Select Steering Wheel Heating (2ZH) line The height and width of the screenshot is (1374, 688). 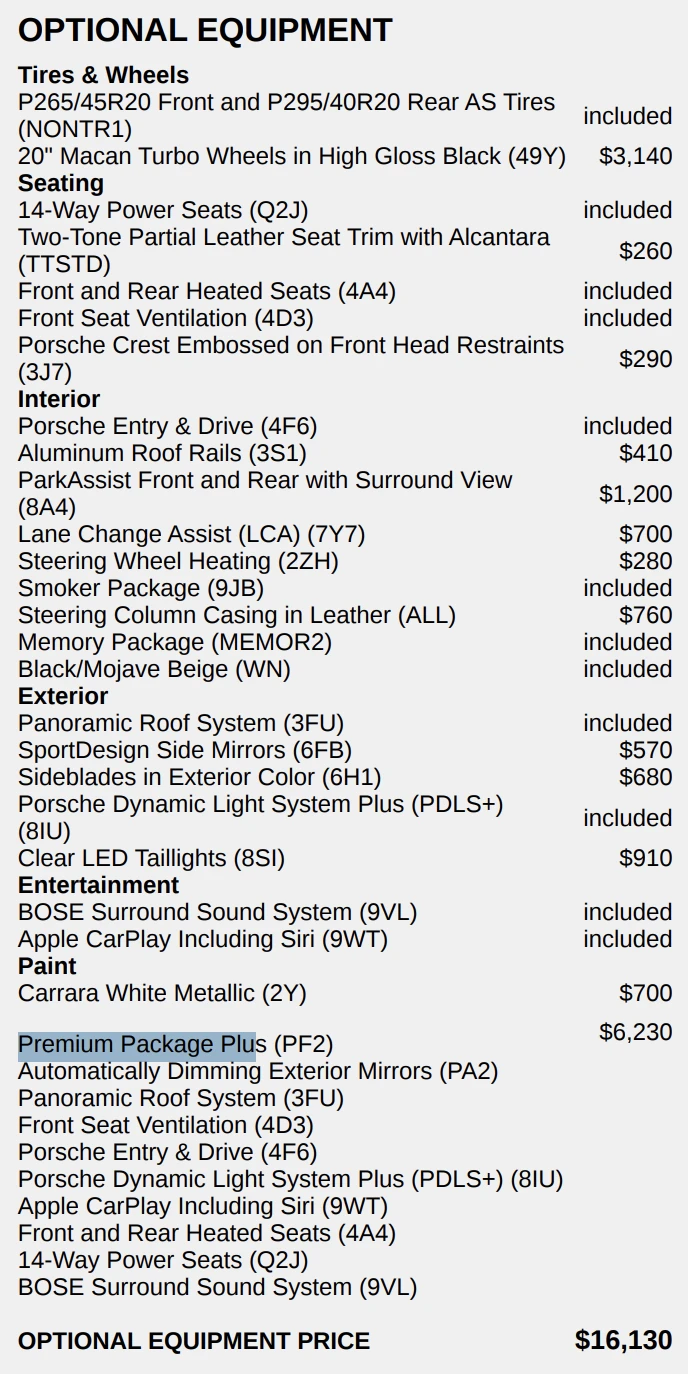pyautogui.click(x=178, y=561)
